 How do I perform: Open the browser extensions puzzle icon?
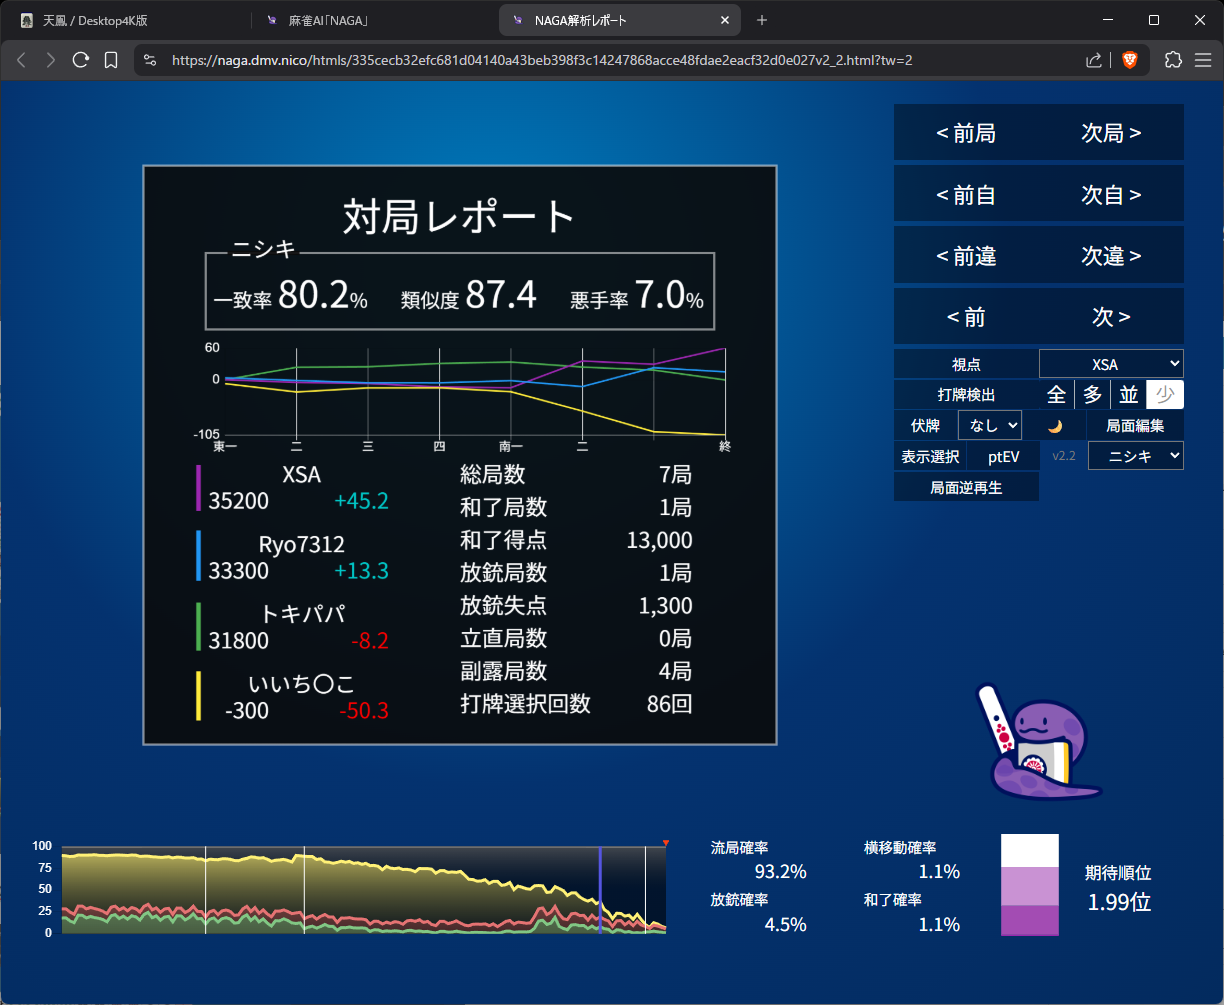(x=1173, y=60)
